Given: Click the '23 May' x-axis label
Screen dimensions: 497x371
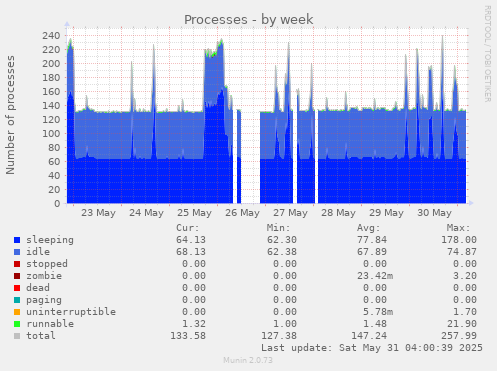Looking at the screenshot, I should [x=98, y=213].
